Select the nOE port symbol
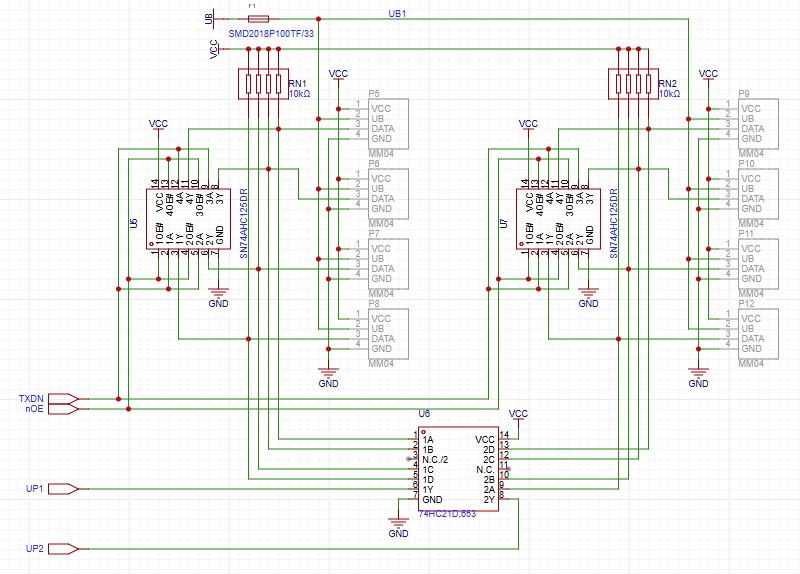 point(64,409)
